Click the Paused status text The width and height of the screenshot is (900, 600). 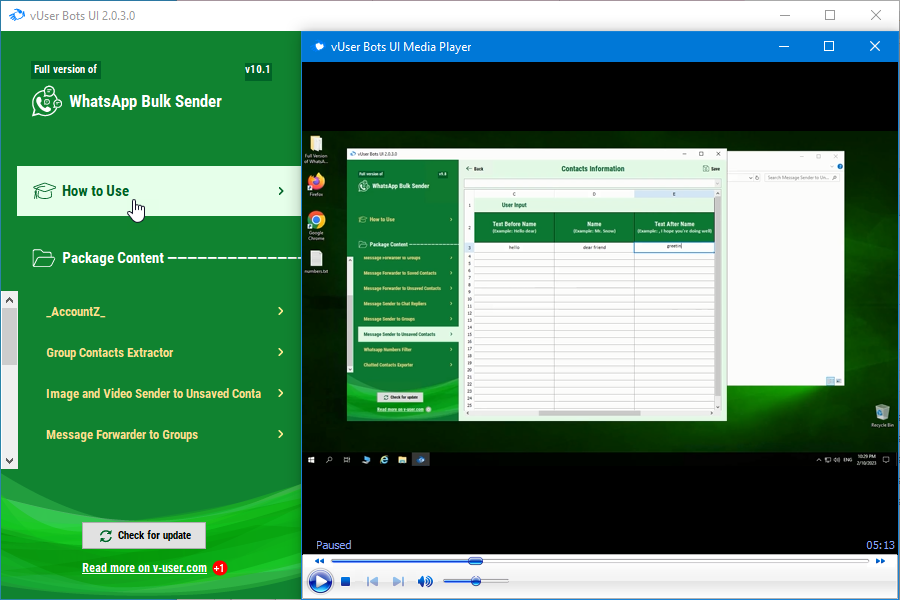(333, 545)
